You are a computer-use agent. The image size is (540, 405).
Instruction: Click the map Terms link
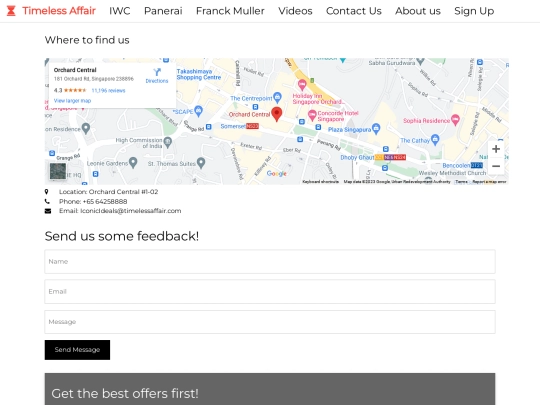pyautogui.click(x=462, y=181)
